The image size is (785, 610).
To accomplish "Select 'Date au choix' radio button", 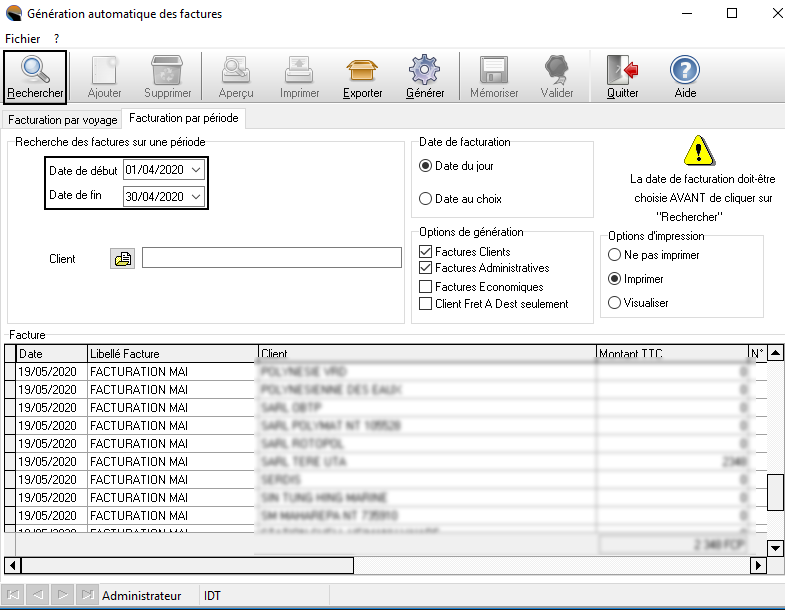I will click(x=426, y=199).
